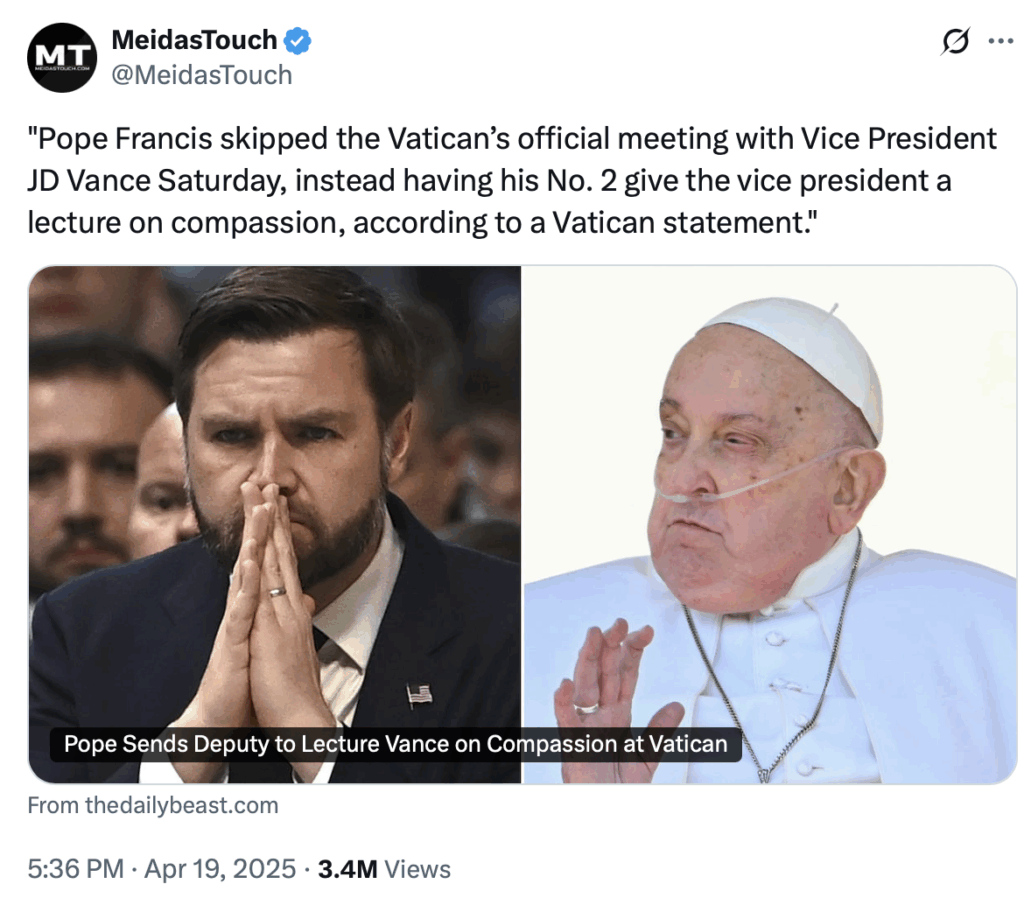Select the quoted tweet text about Pope Francis
Screen dimensions: 1024x898
512,181
